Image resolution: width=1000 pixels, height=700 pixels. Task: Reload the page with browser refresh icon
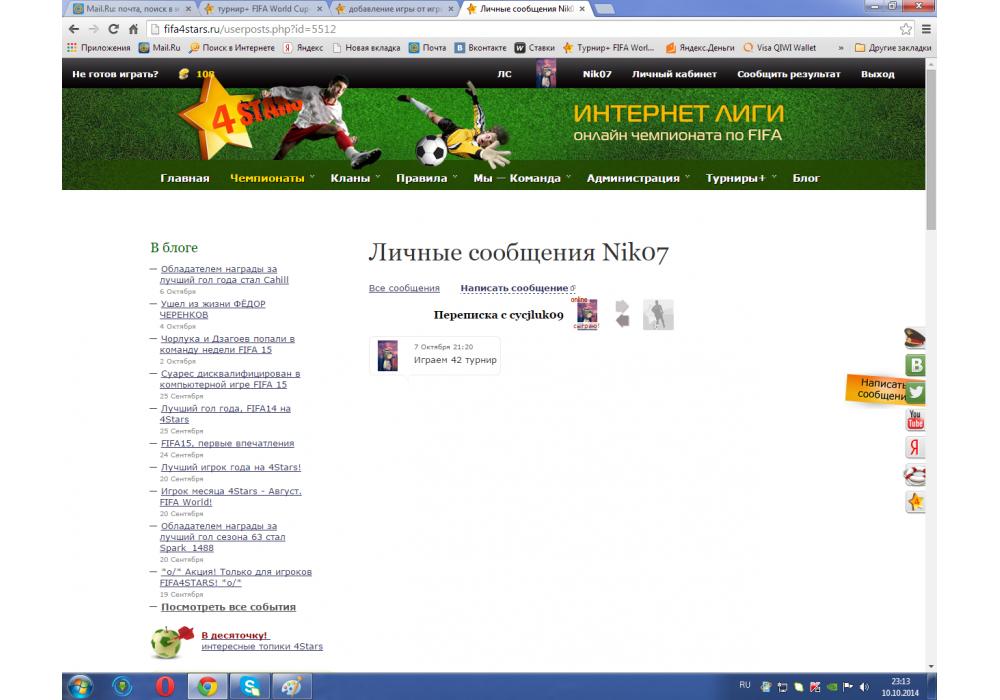pos(112,29)
